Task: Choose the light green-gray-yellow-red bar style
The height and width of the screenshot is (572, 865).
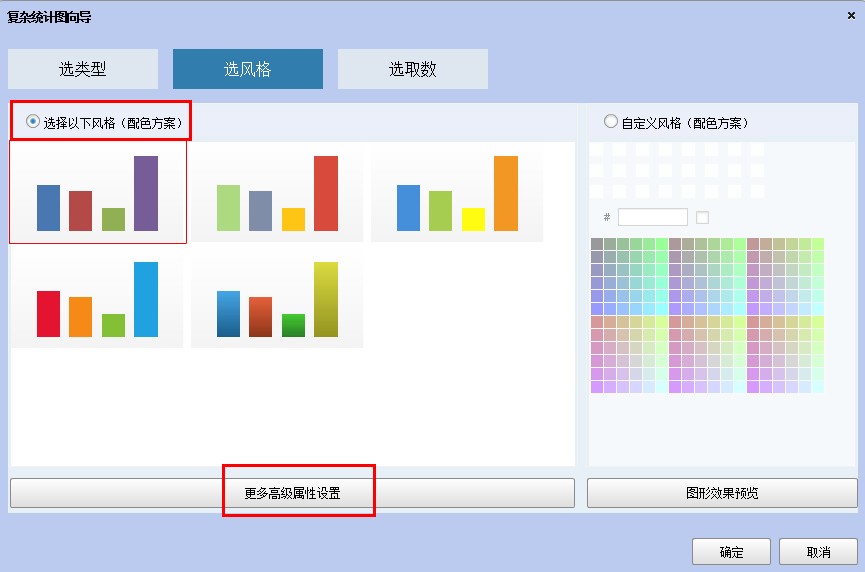Action: [277, 192]
